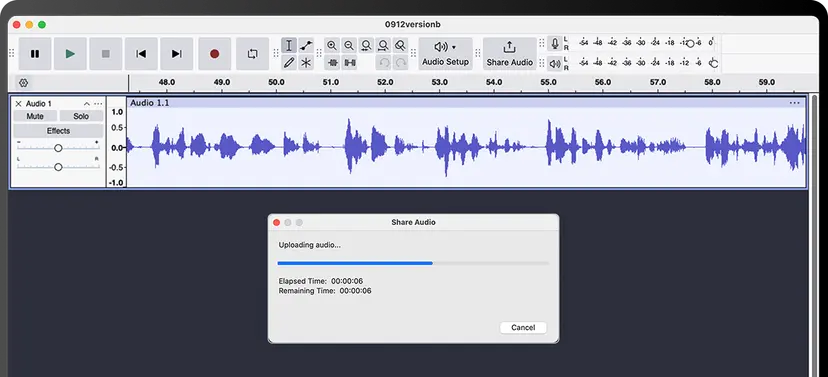Fit project to width zoom icon
Viewport: 828px width, 377px height.
[383, 45]
